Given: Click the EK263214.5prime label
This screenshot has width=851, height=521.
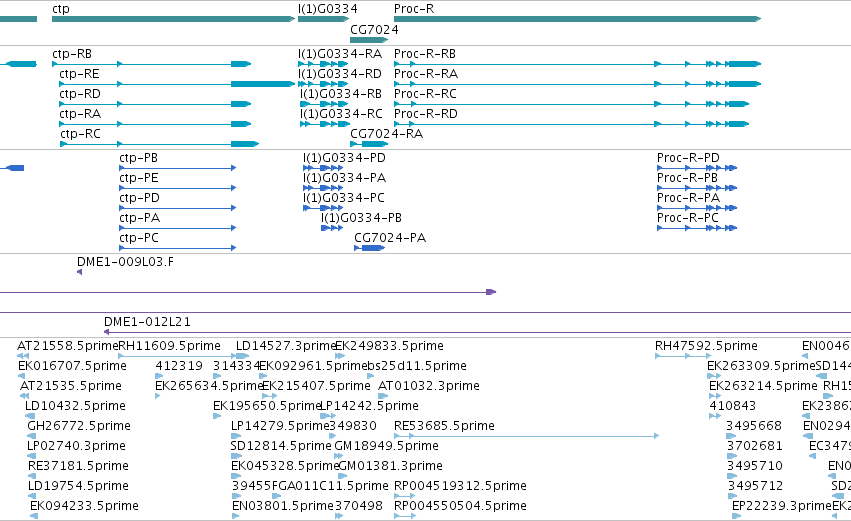Looking at the screenshot, I should (763, 386).
